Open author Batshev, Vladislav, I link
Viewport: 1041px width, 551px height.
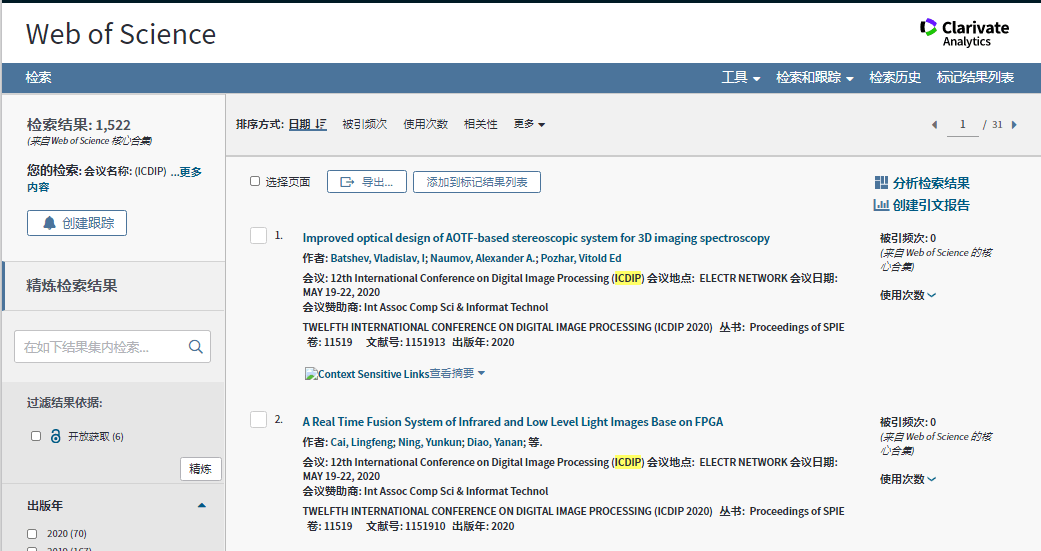pos(378,258)
